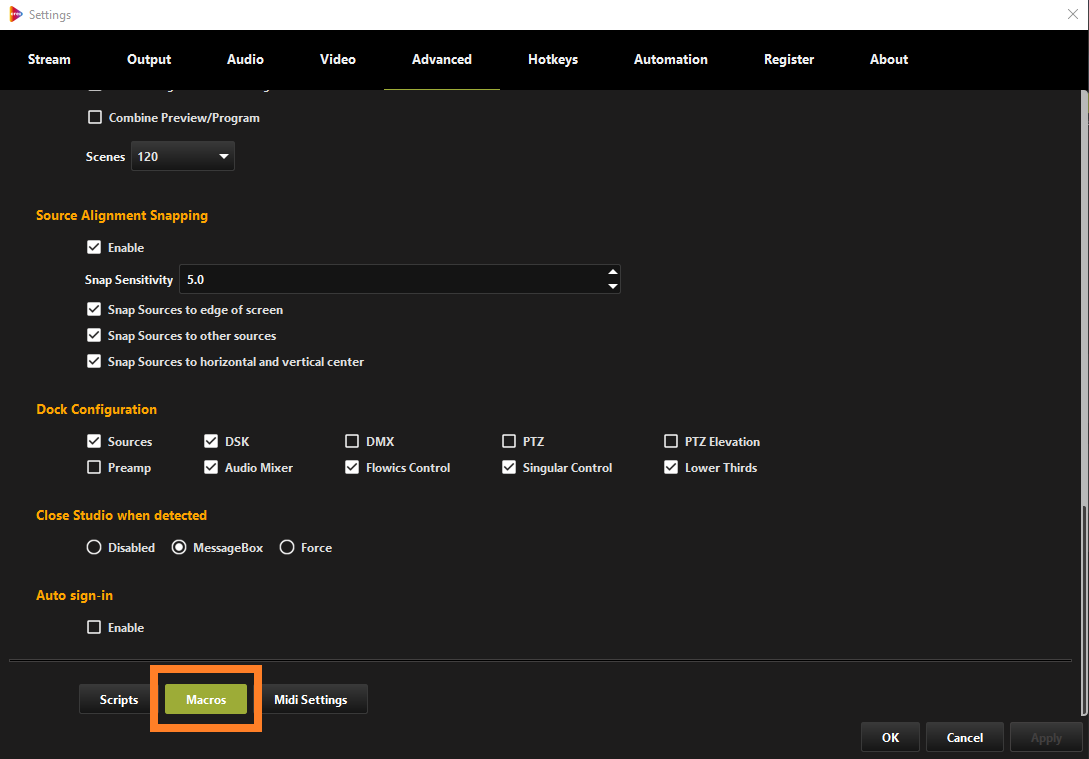The image size is (1089, 759).
Task: Open the Stream settings tab
Action: tap(49, 60)
